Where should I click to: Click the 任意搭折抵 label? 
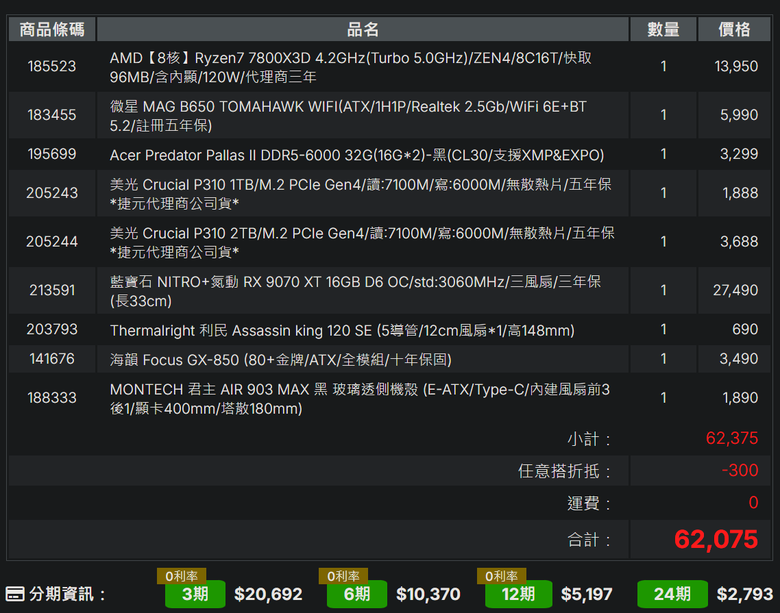[564, 471]
